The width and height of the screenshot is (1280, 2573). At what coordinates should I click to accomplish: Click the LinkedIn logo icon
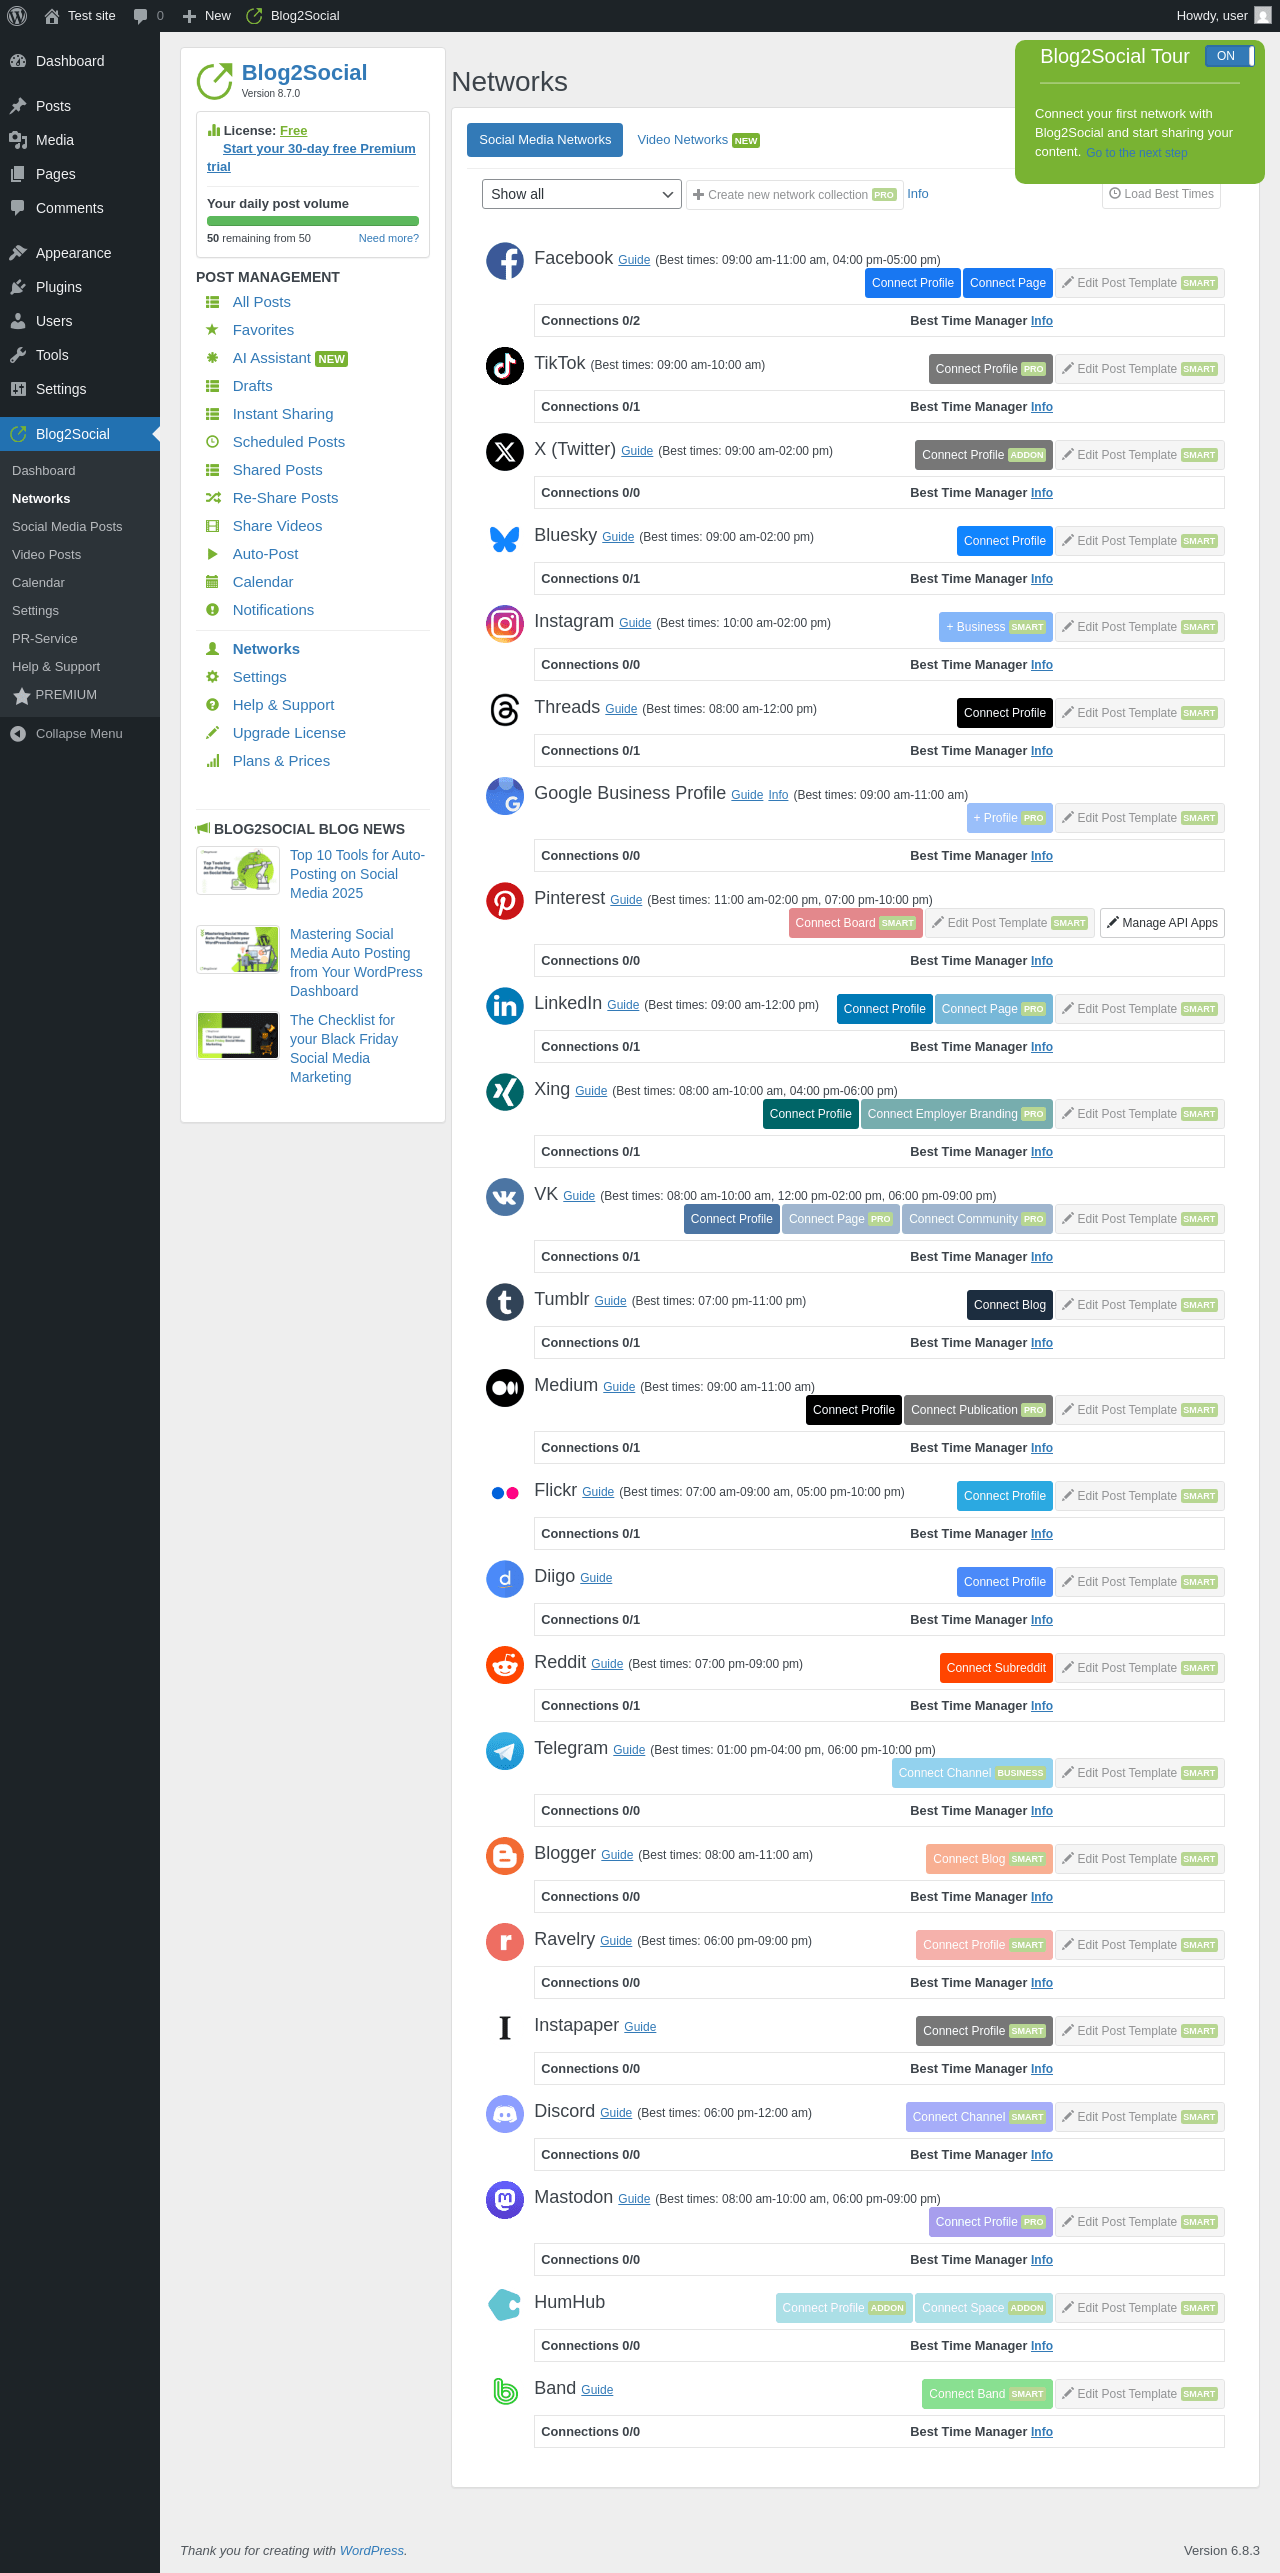point(505,1006)
